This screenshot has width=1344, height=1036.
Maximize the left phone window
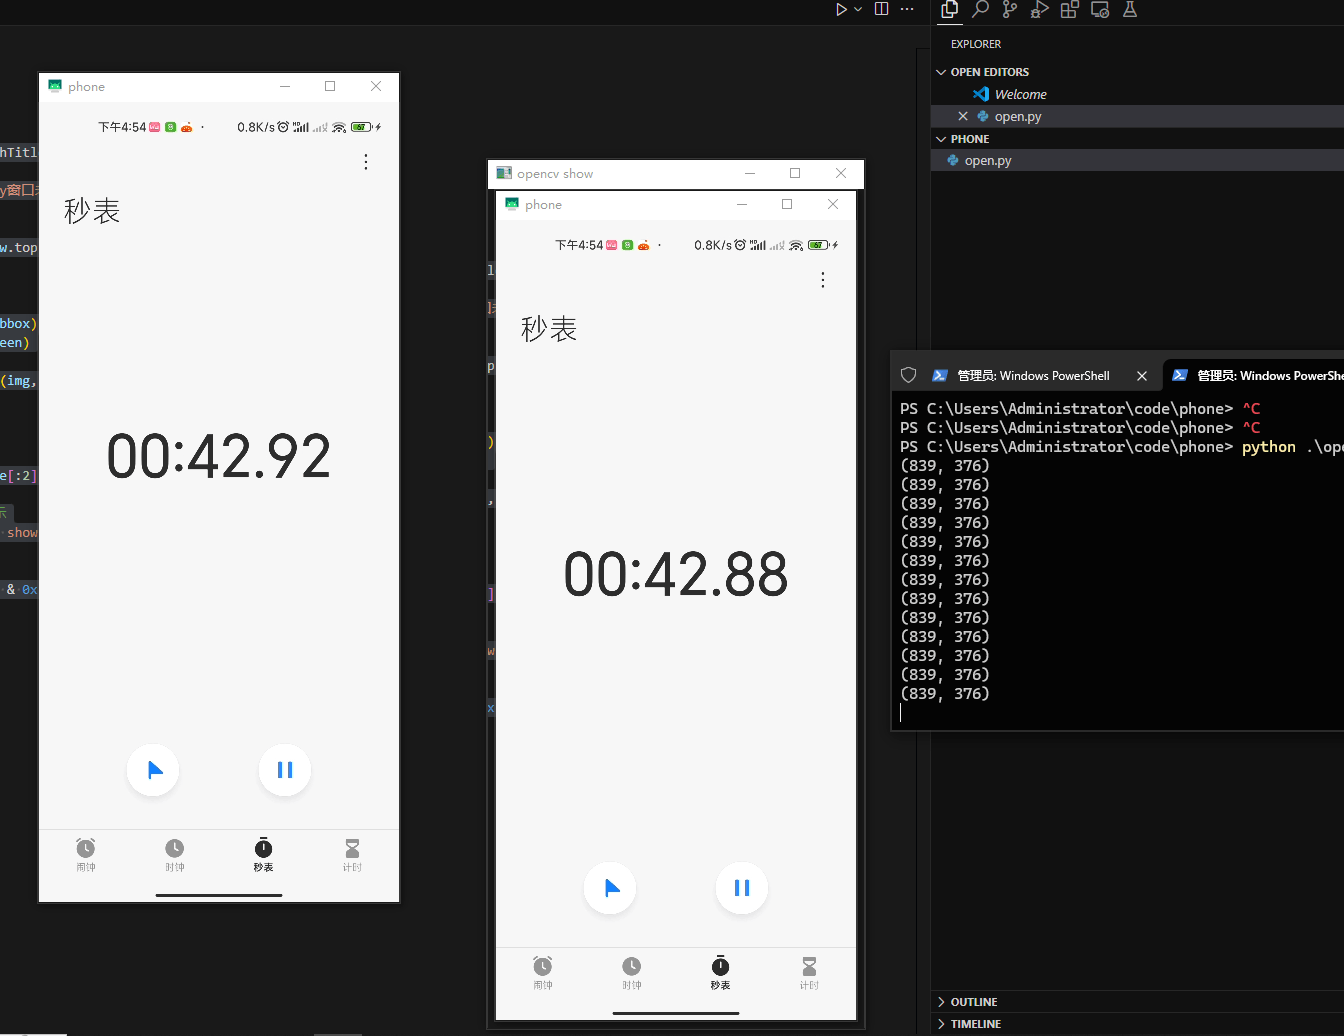(330, 87)
